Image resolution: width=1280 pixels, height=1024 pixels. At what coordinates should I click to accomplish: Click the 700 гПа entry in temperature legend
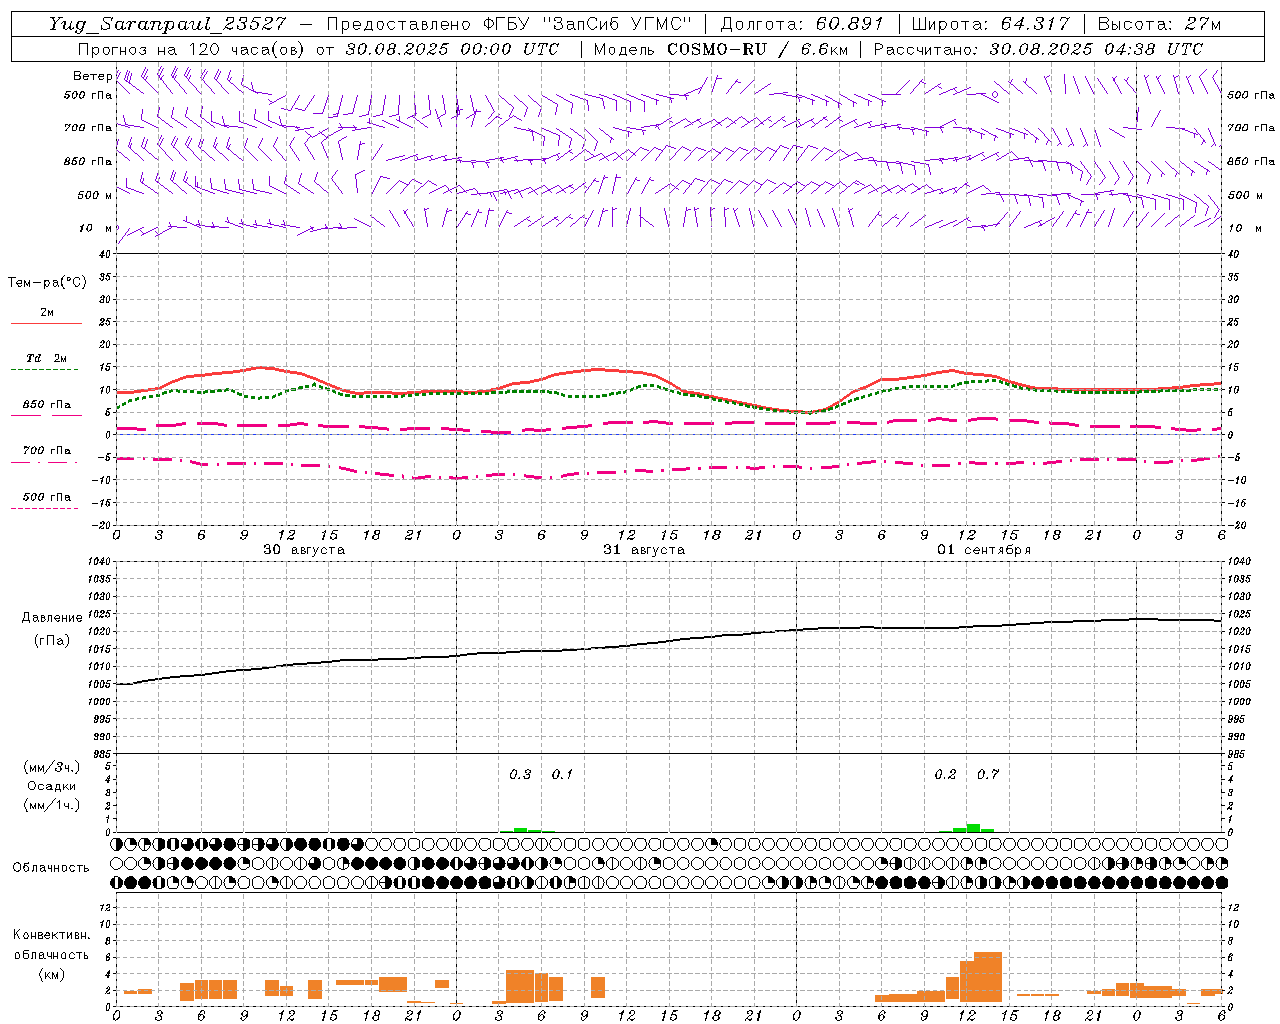(47, 451)
